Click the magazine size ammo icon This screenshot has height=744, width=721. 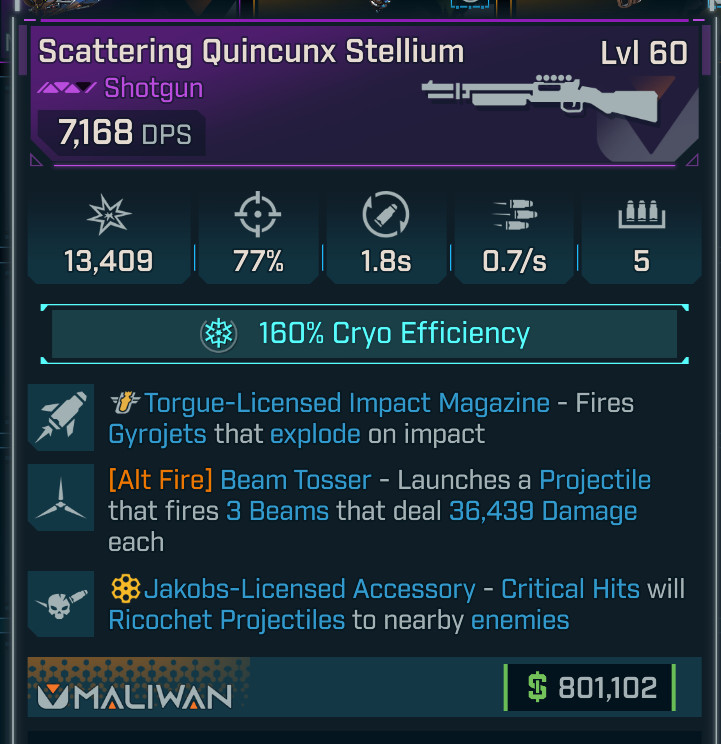[x=641, y=214]
